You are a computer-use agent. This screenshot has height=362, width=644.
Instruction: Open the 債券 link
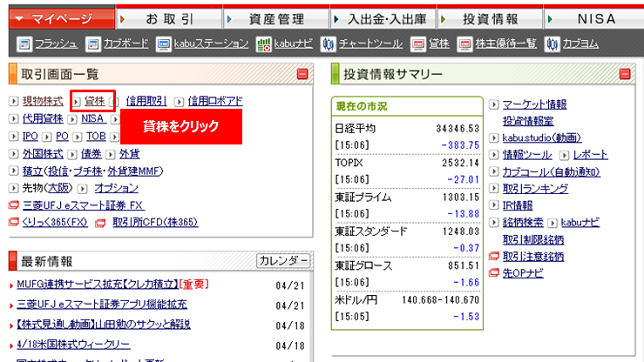(x=91, y=154)
